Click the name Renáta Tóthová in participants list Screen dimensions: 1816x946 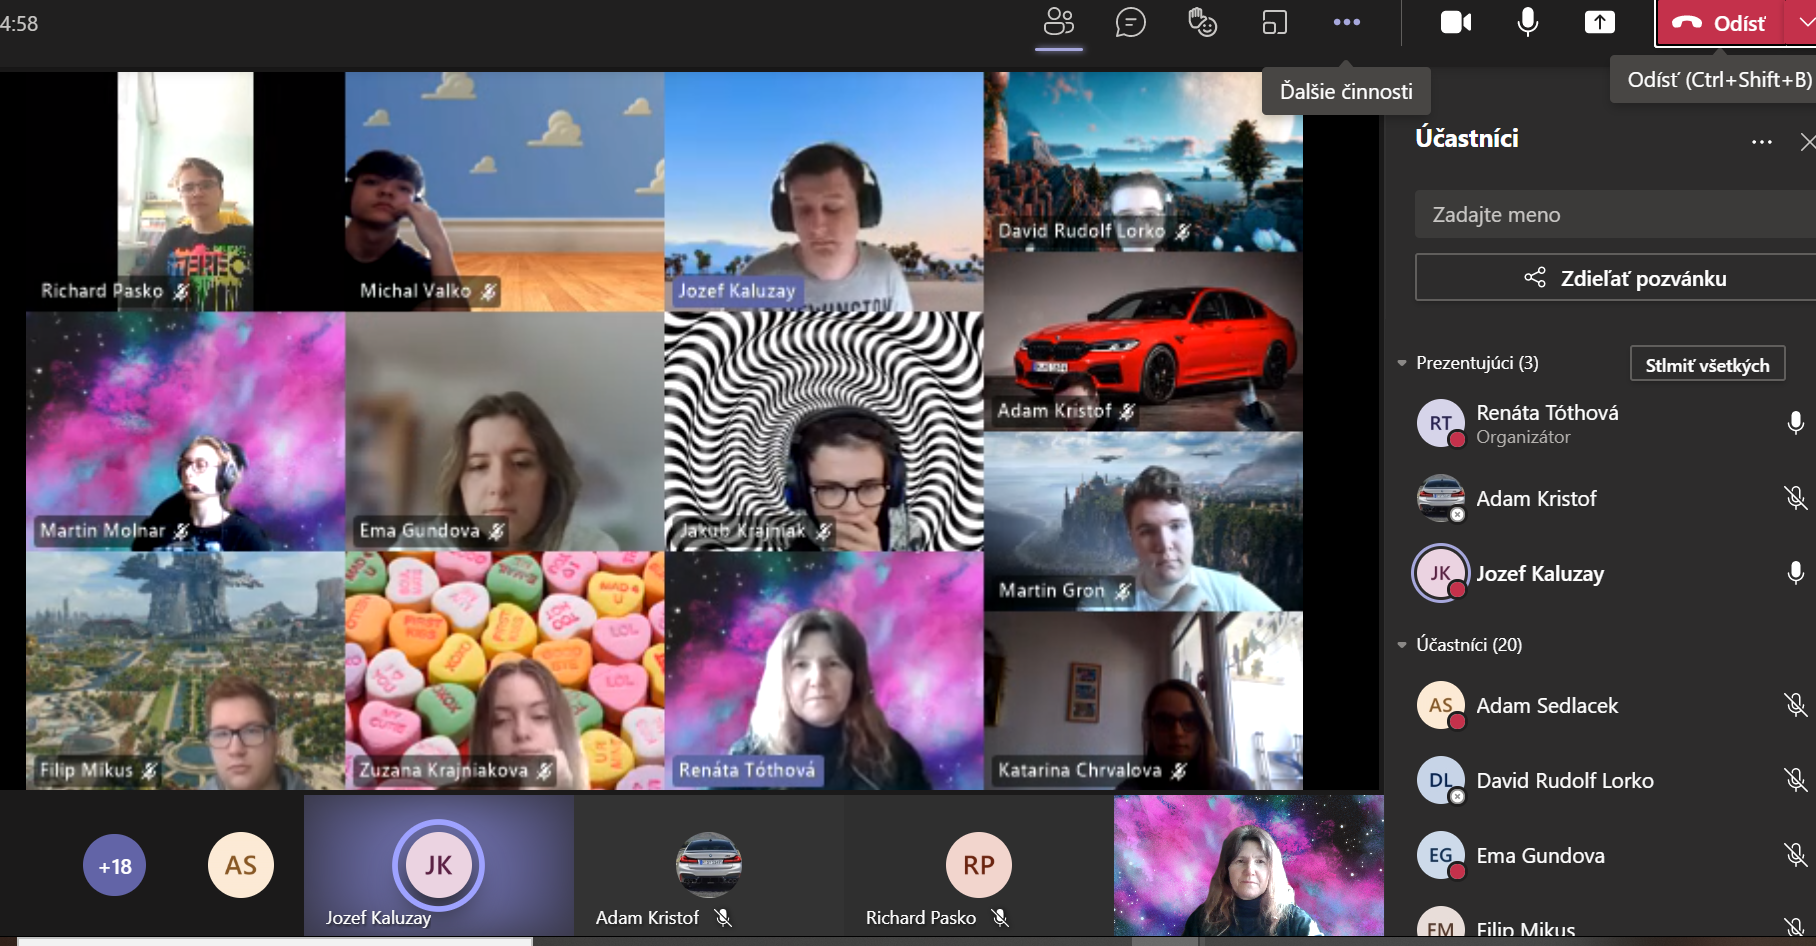(1547, 413)
